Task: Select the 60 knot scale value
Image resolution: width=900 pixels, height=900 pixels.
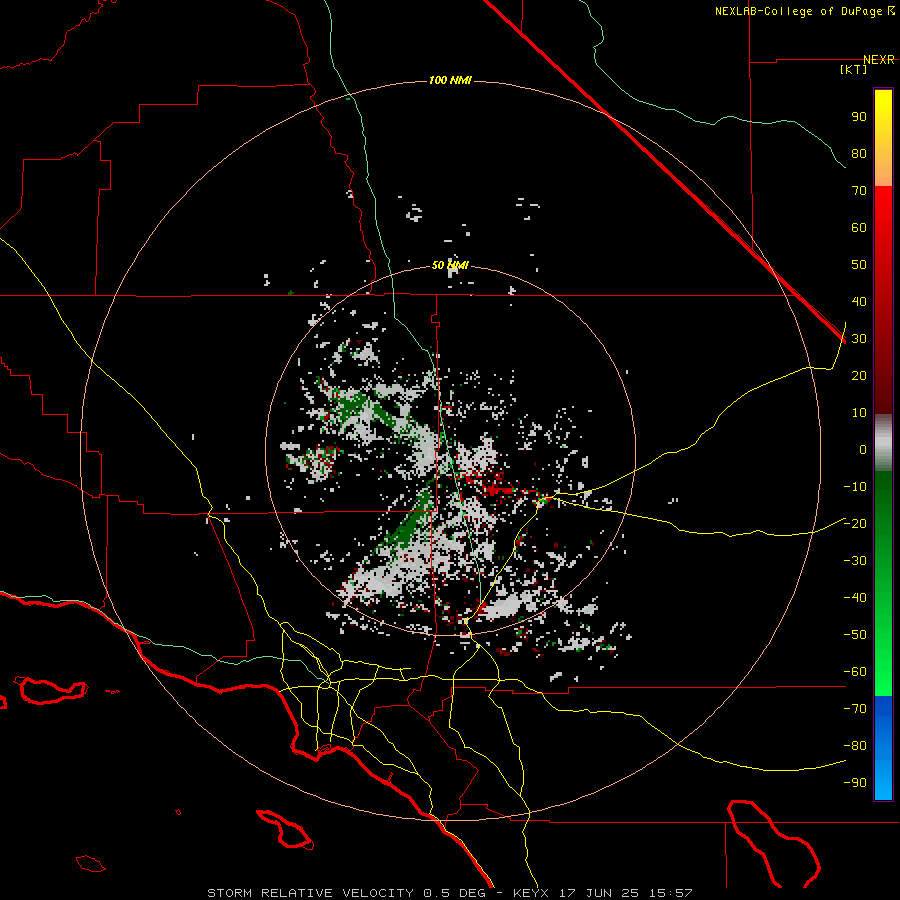Action: [x=859, y=227]
